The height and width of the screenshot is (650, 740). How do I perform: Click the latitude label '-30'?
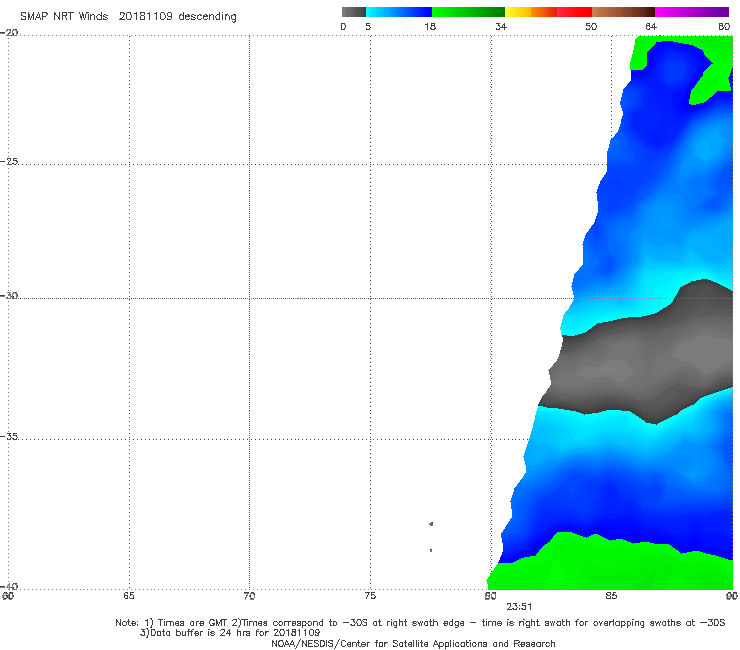pos(9,295)
